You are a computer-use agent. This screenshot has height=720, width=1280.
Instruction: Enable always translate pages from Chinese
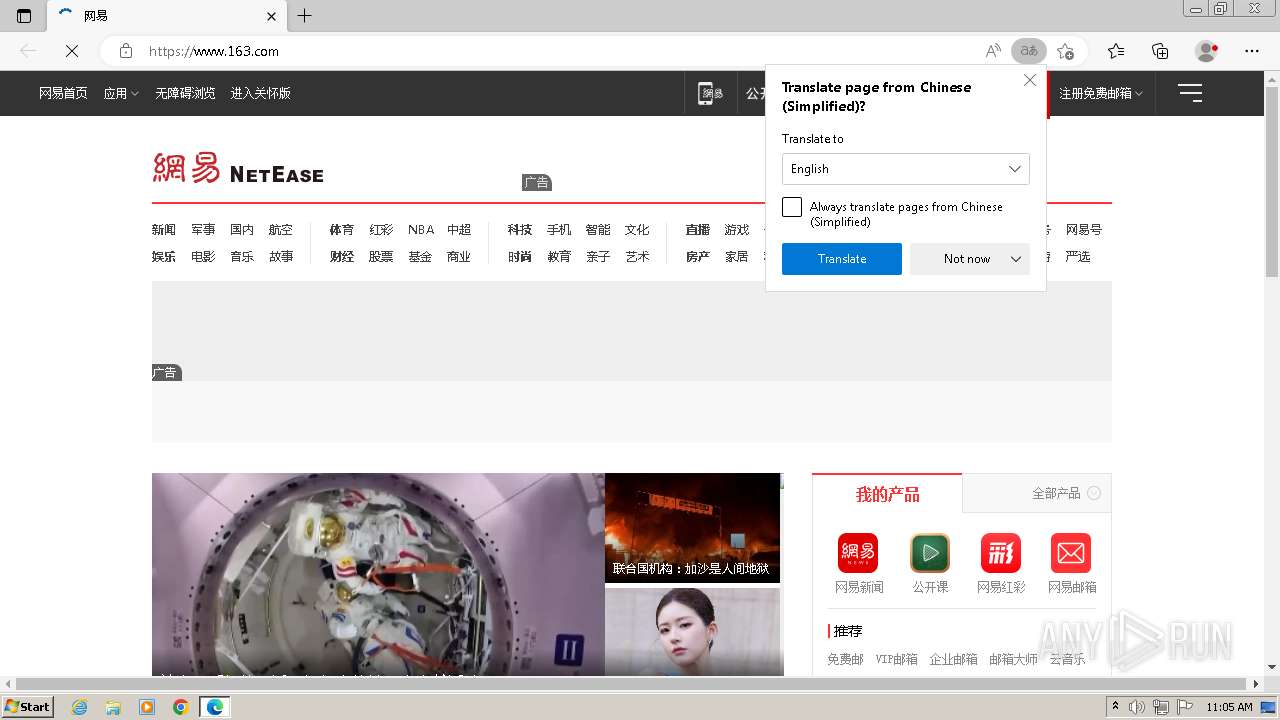(792, 207)
